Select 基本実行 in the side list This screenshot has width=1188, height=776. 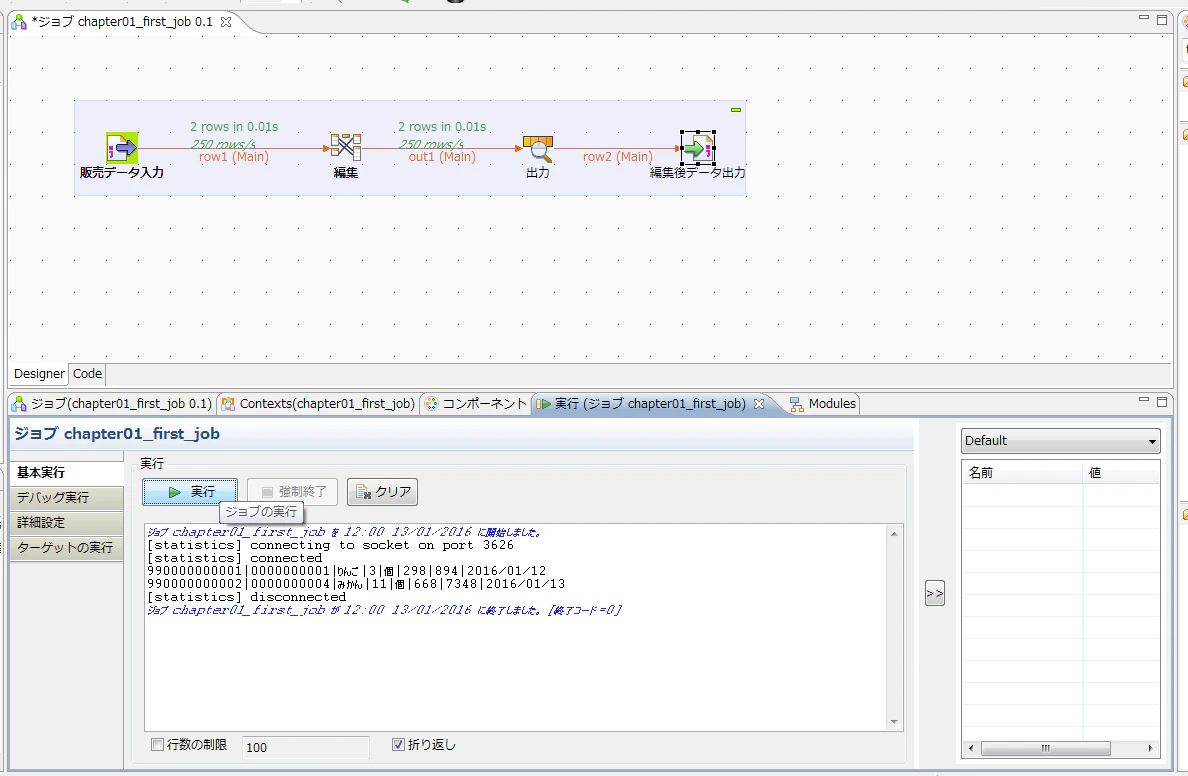[x=67, y=473]
